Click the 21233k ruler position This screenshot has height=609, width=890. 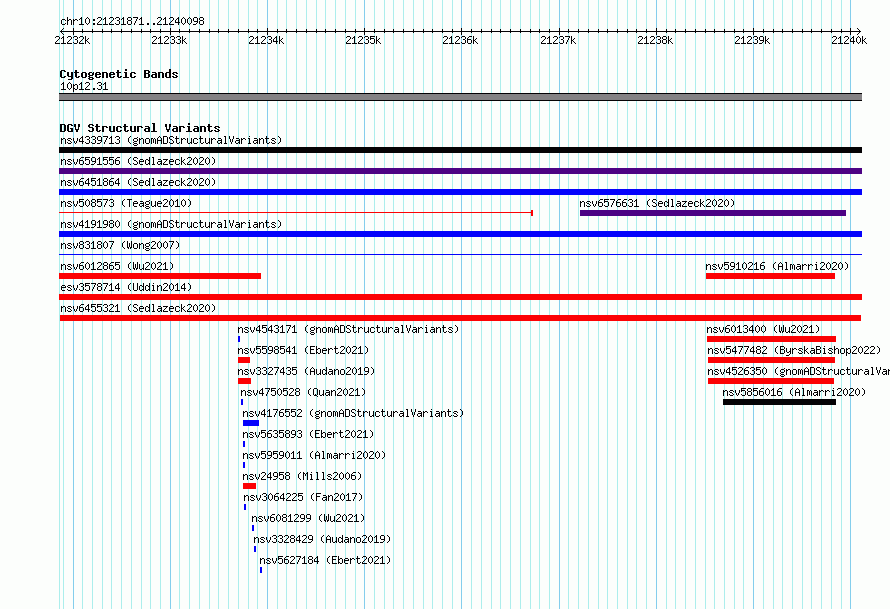(x=169, y=40)
